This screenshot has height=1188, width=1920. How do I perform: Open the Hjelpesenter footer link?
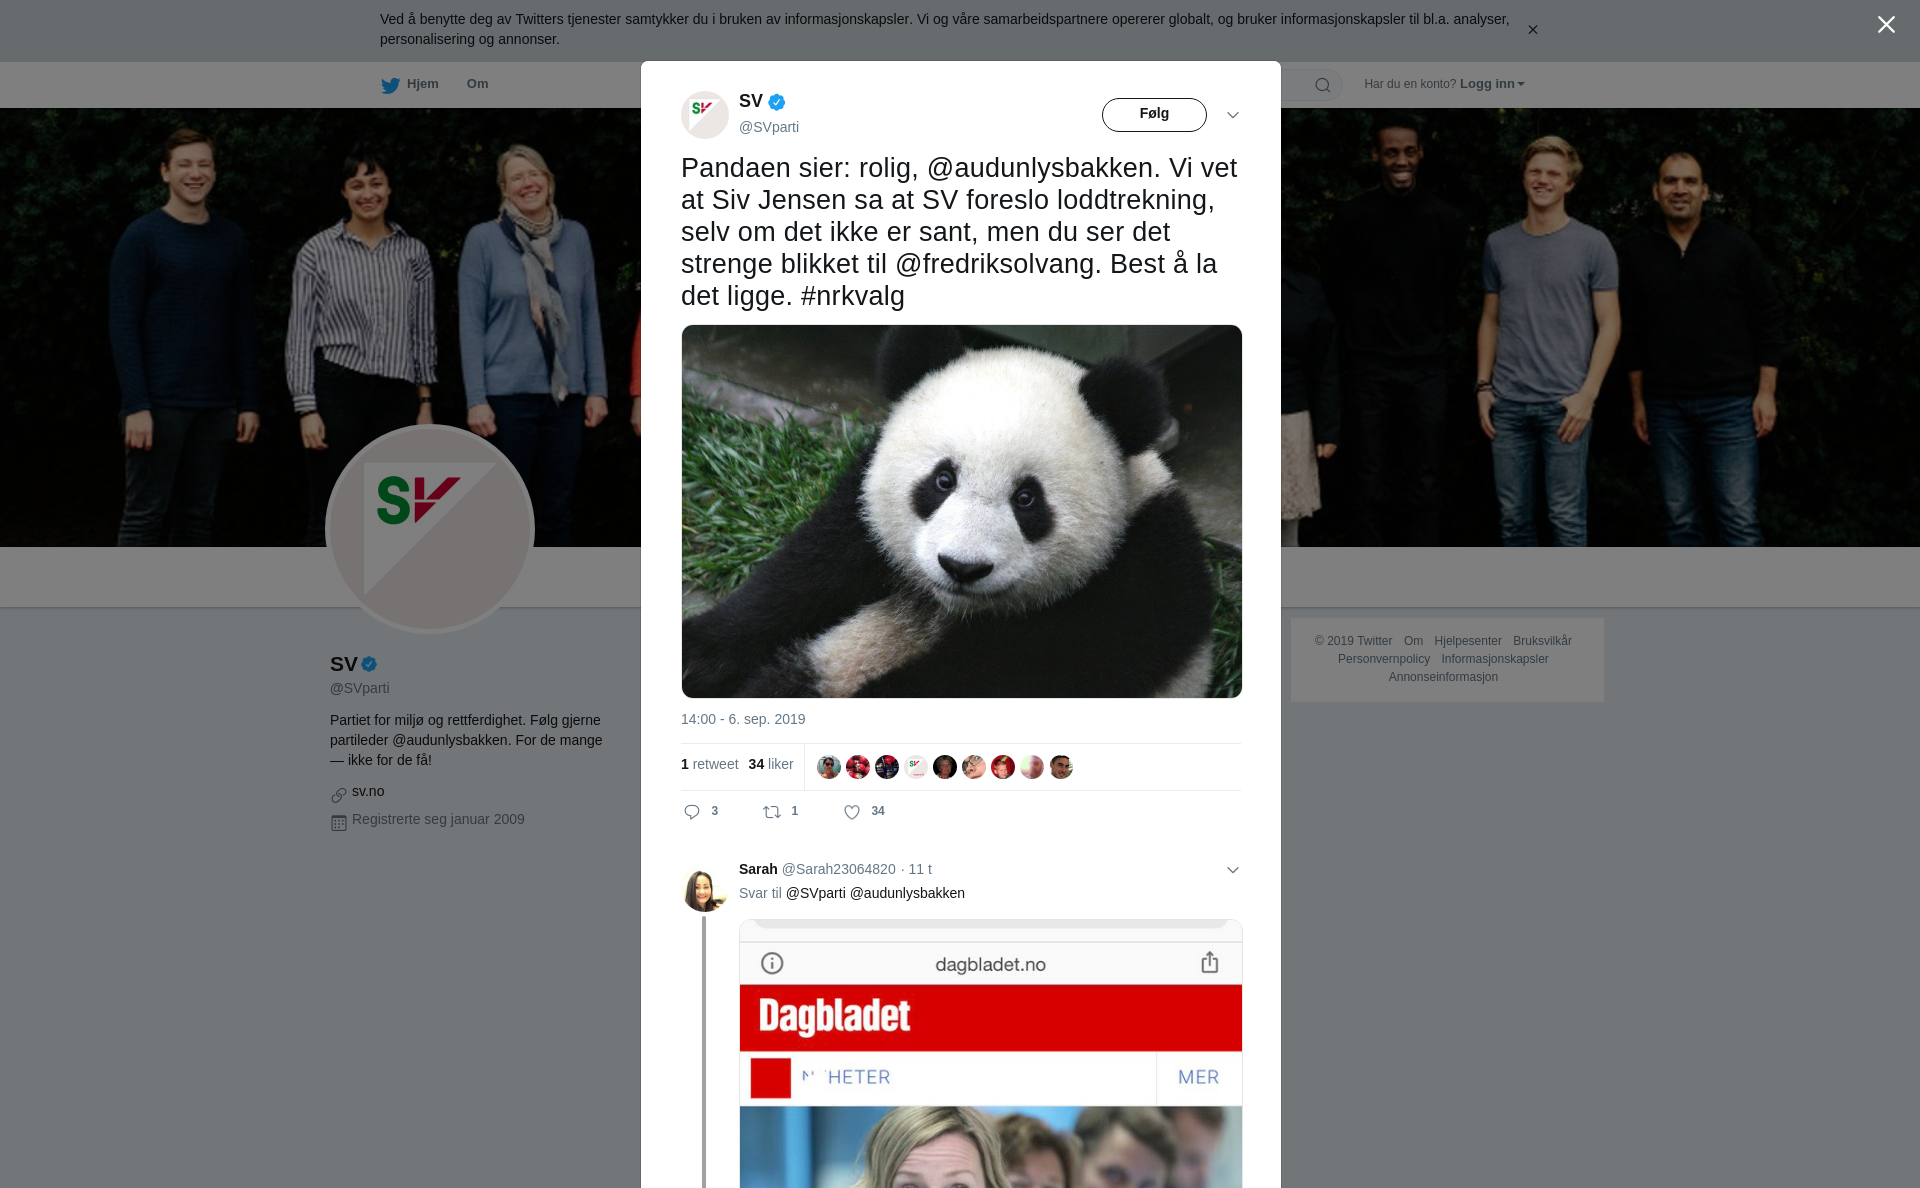[1468, 641]
